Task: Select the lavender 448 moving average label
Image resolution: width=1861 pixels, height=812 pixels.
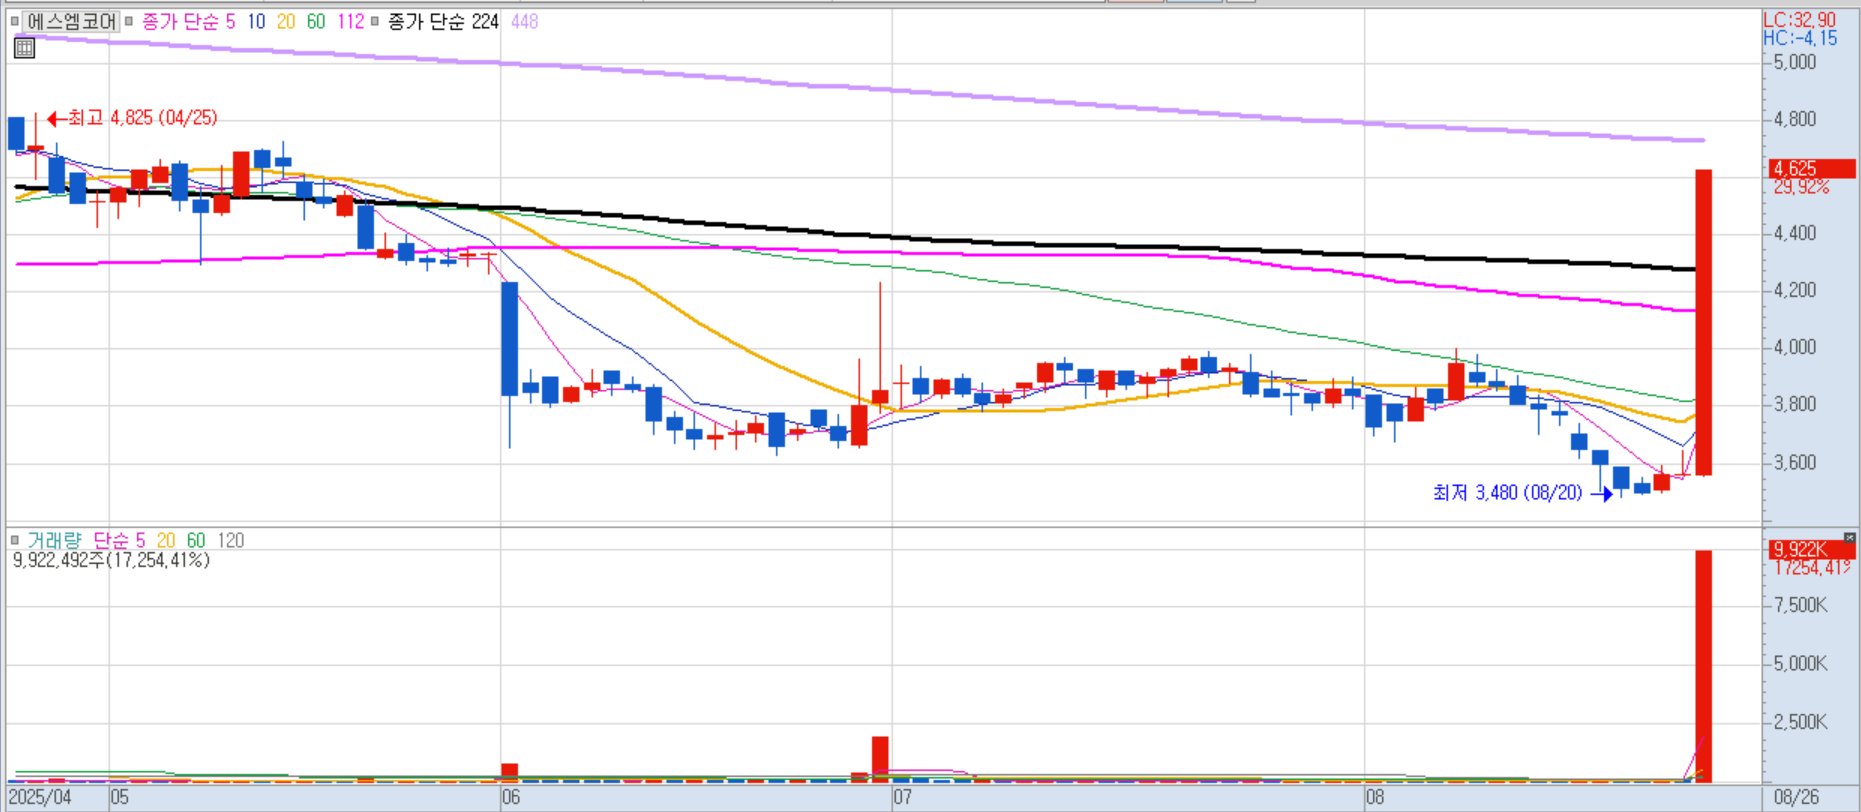Action: (524, 21)
